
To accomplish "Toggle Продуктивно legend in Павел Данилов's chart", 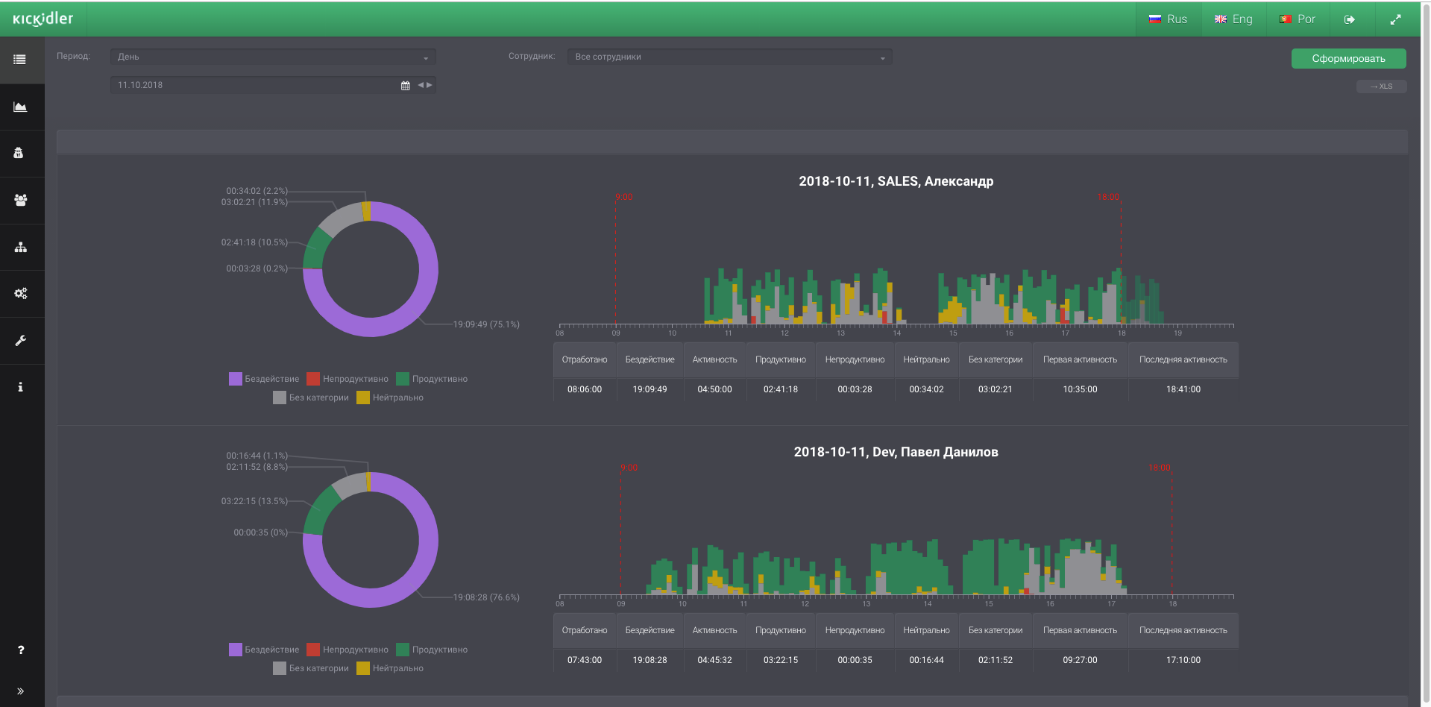I will (x=431, y=650).
